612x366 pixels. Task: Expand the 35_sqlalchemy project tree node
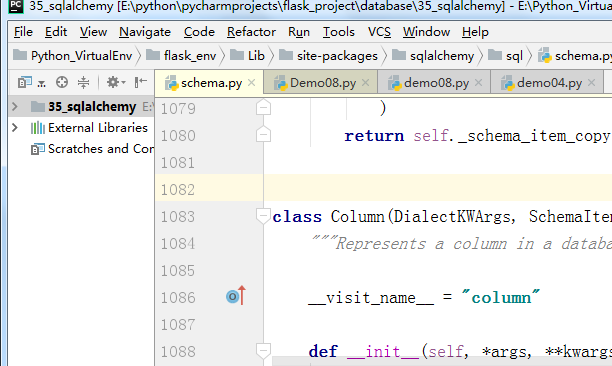pos(15,106)
